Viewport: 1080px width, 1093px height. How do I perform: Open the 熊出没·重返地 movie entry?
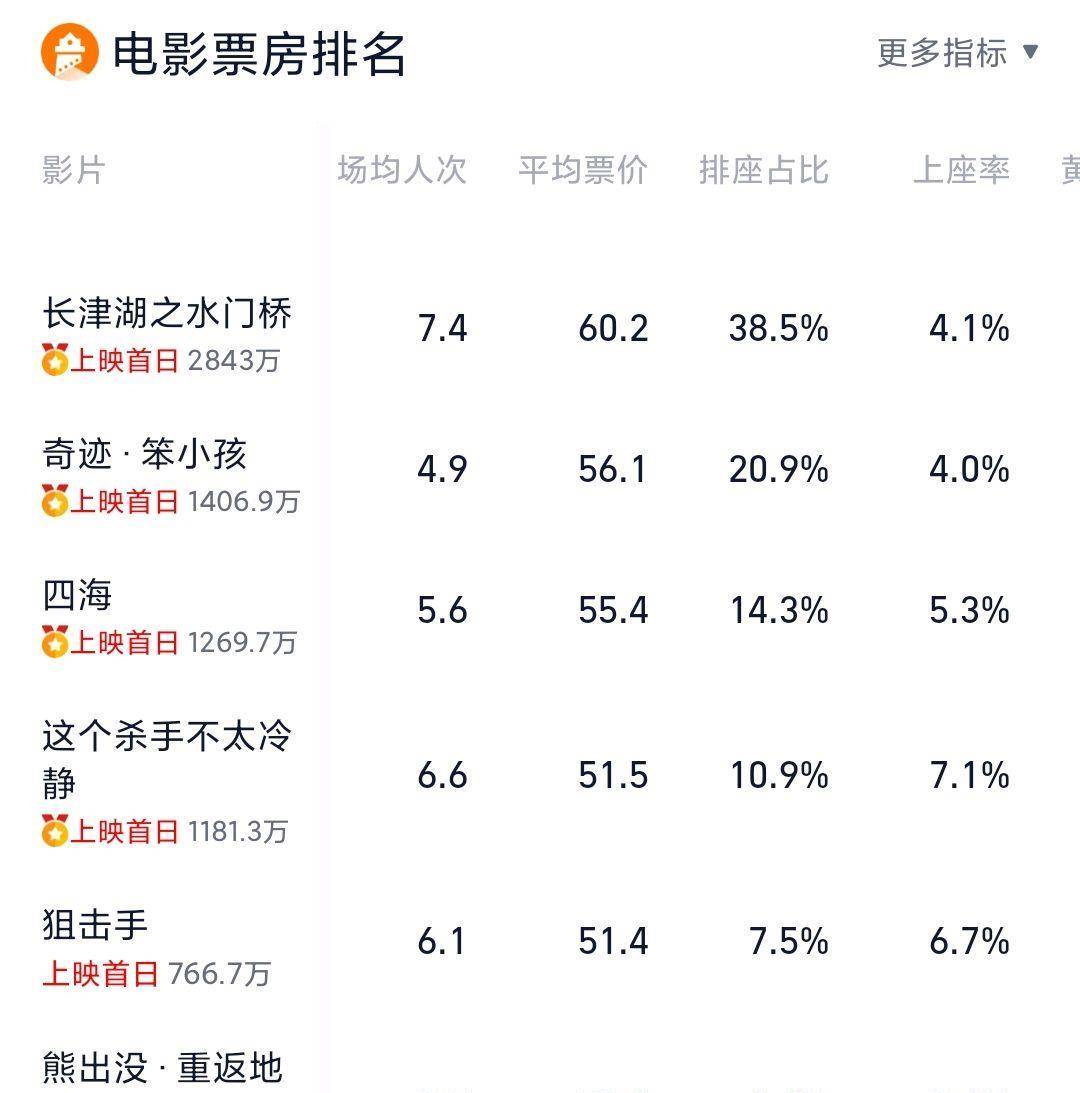tap(162, 1068)
